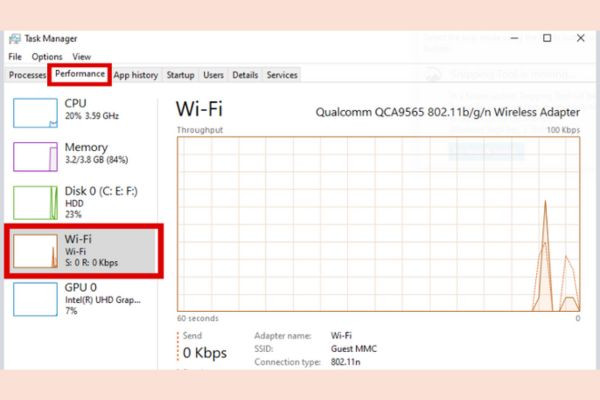Viewport: 600px width, 400px height.
Task: Click the Throughput label above graph
Action: (x=200, y=130)
